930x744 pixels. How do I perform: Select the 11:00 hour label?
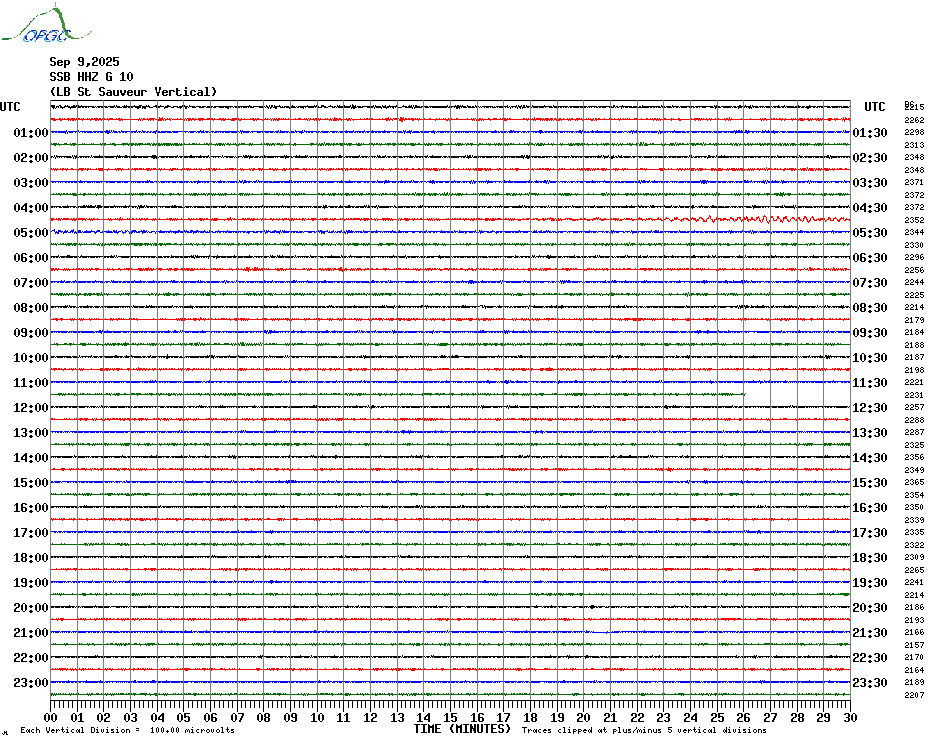(x=31, y=383)
